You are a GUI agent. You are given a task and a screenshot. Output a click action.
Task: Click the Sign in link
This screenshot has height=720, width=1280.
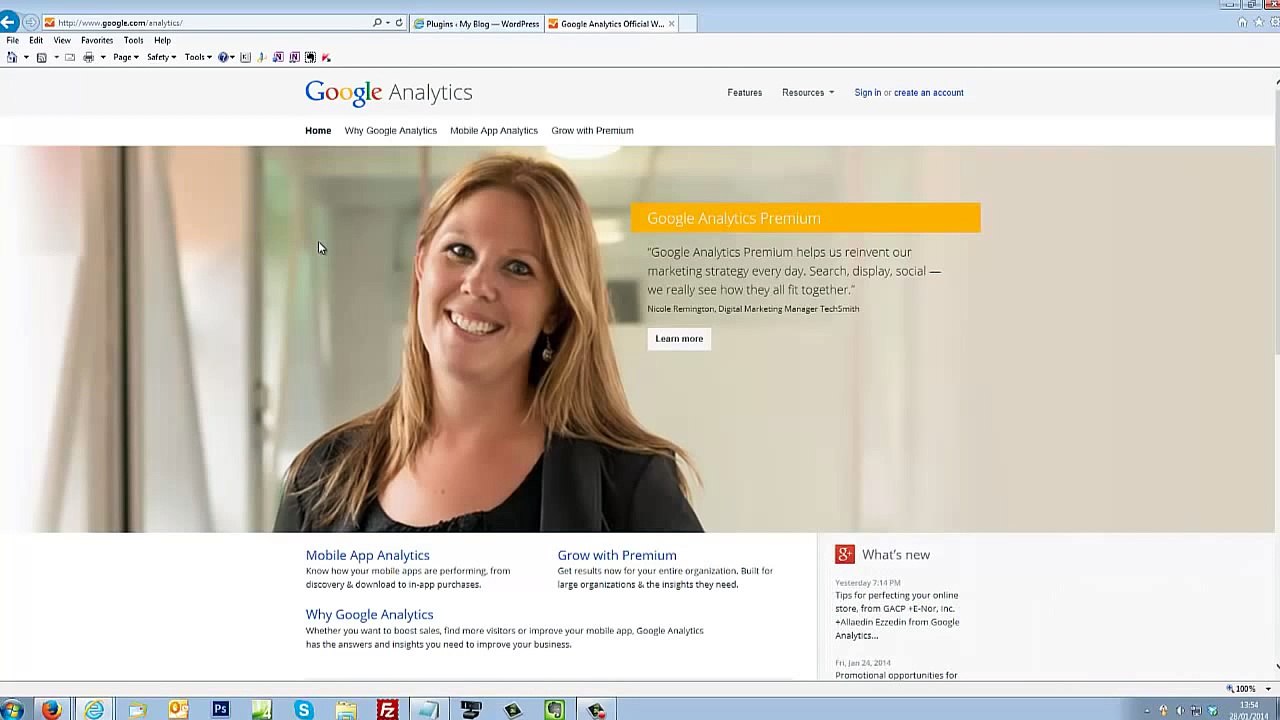click(867, 92)
